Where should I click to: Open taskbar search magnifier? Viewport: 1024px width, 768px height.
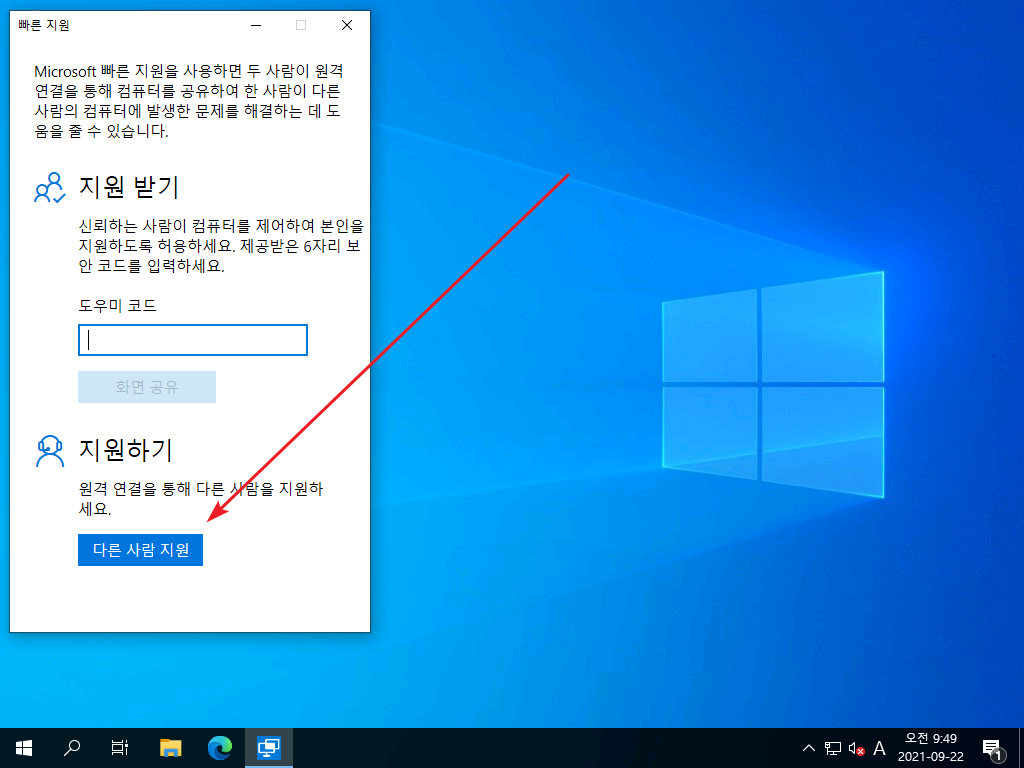click(72, 748)
